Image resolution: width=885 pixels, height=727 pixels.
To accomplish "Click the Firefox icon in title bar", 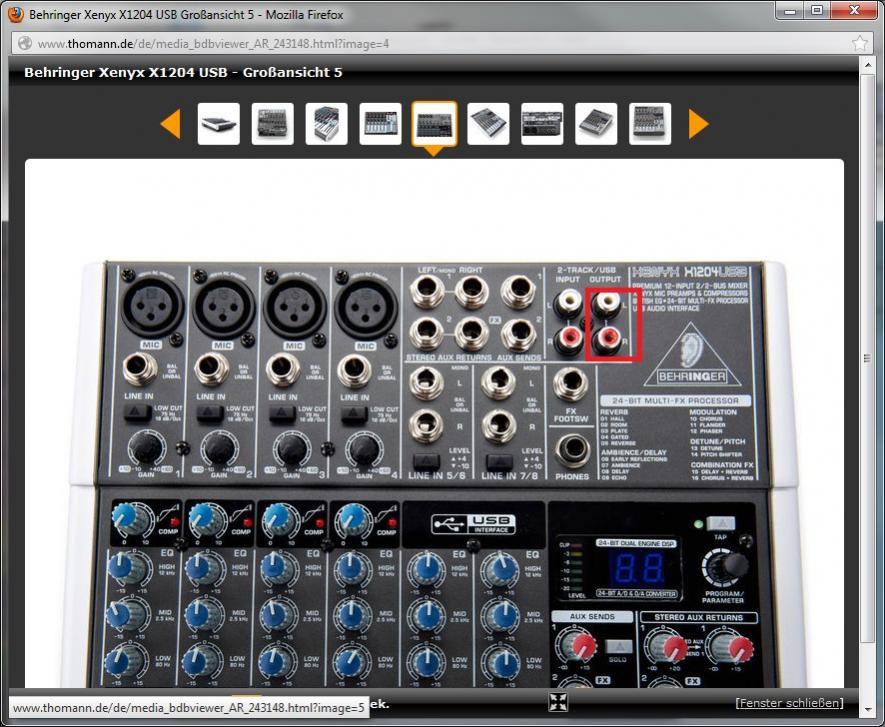I will pos(15,15).
